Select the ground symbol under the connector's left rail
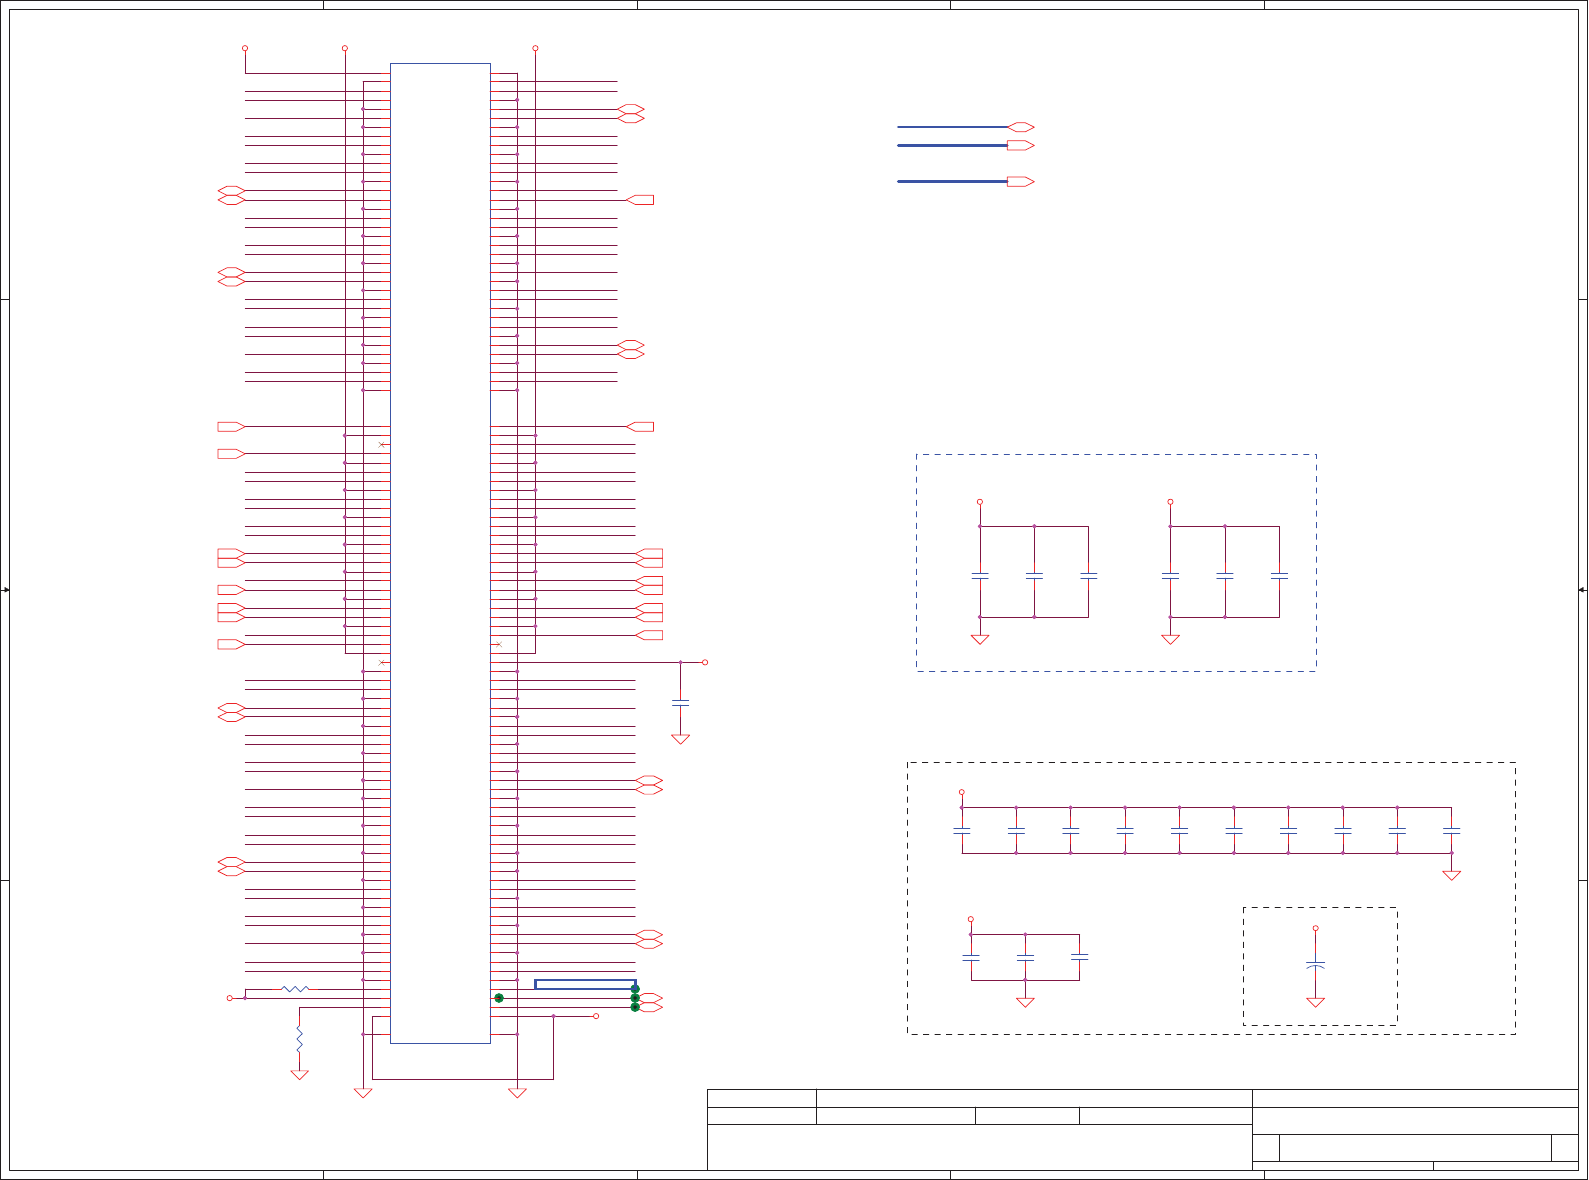 (x=363, y=1093)
